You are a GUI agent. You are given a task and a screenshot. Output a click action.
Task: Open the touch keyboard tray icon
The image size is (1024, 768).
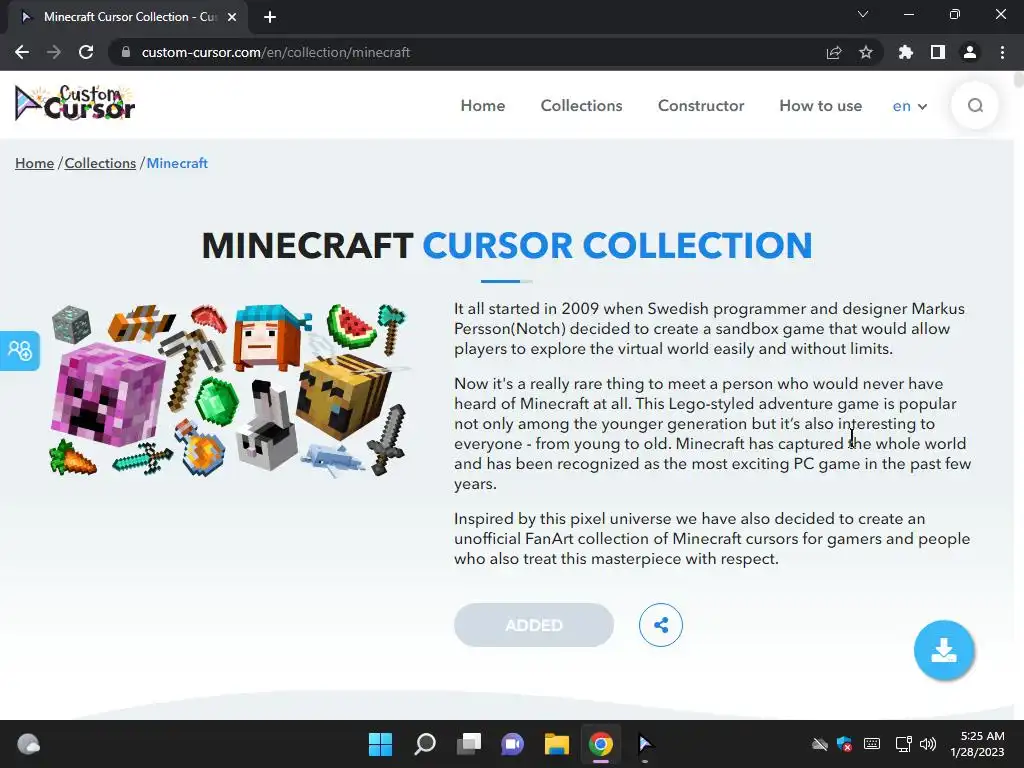872,744
